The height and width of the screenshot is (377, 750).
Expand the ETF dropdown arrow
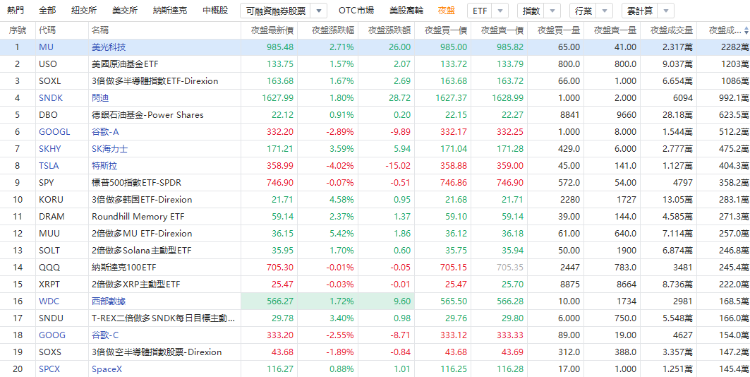point(500,11)
